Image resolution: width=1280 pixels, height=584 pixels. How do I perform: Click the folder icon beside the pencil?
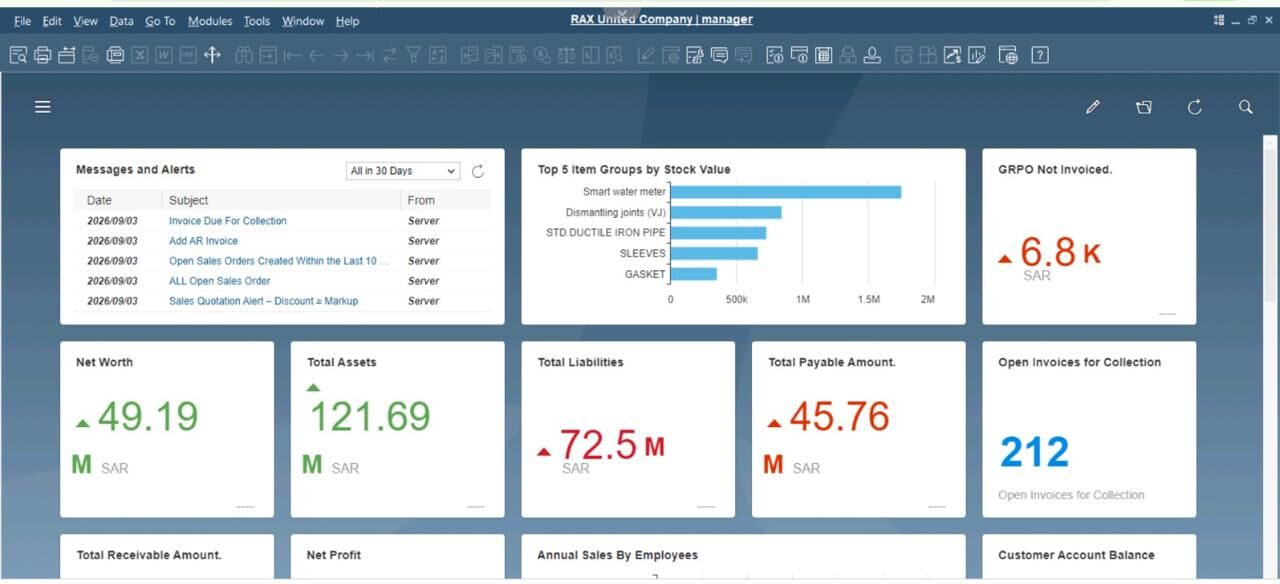click(1144, 107)
